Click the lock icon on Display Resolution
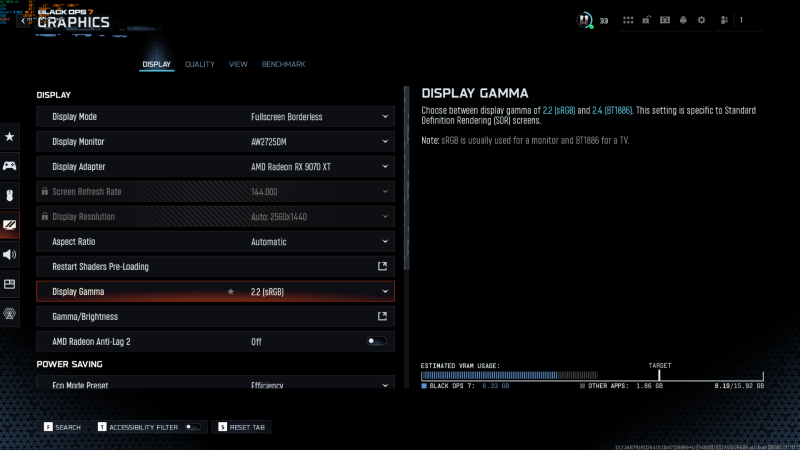 point(45,216)
